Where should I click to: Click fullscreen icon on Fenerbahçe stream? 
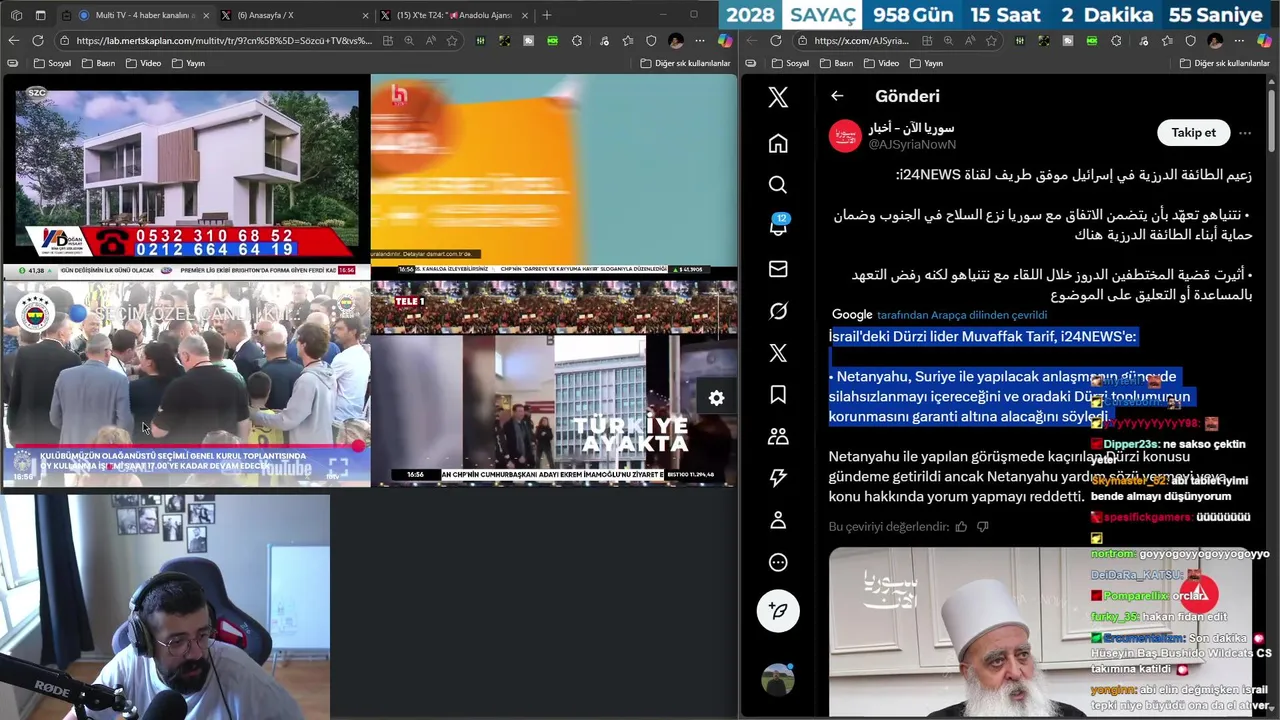(x=338, y=467)
